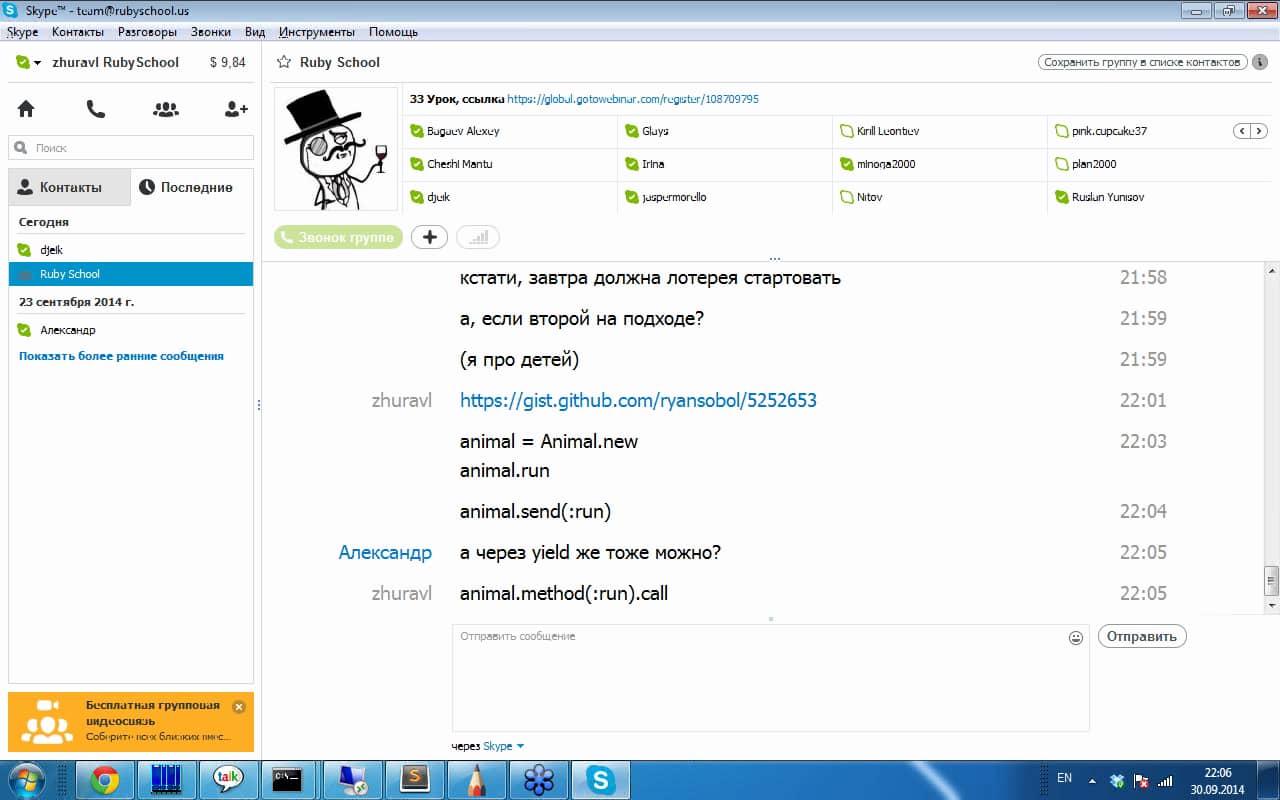Click the EN language indicator
The width and height of the screenshot is (1280, 800).
coord(1064,778)
